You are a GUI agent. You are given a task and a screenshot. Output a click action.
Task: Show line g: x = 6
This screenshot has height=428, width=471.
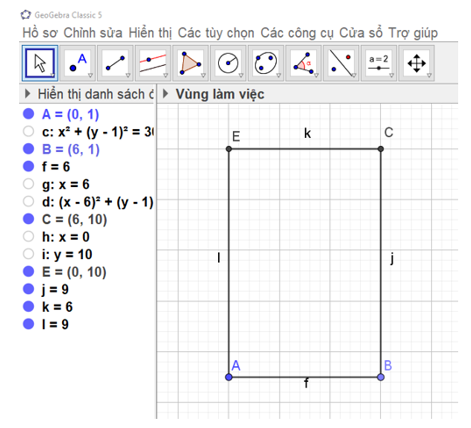28,184
